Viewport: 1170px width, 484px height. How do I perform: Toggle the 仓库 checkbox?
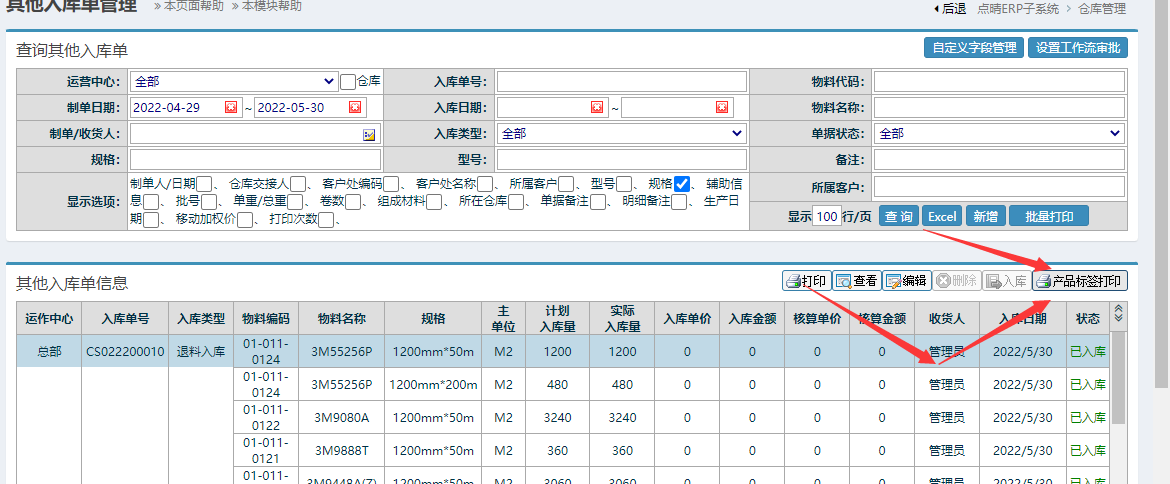coord(348,82)
